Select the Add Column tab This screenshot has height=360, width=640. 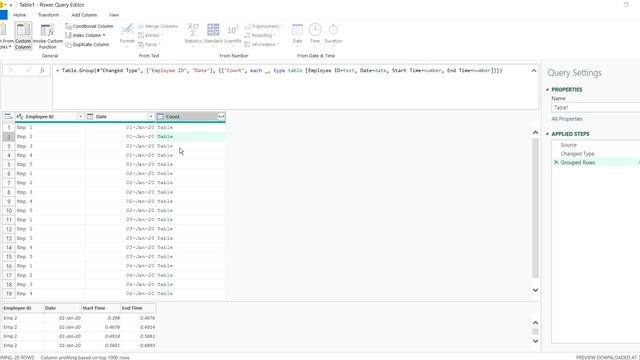[x=84, y=15]
